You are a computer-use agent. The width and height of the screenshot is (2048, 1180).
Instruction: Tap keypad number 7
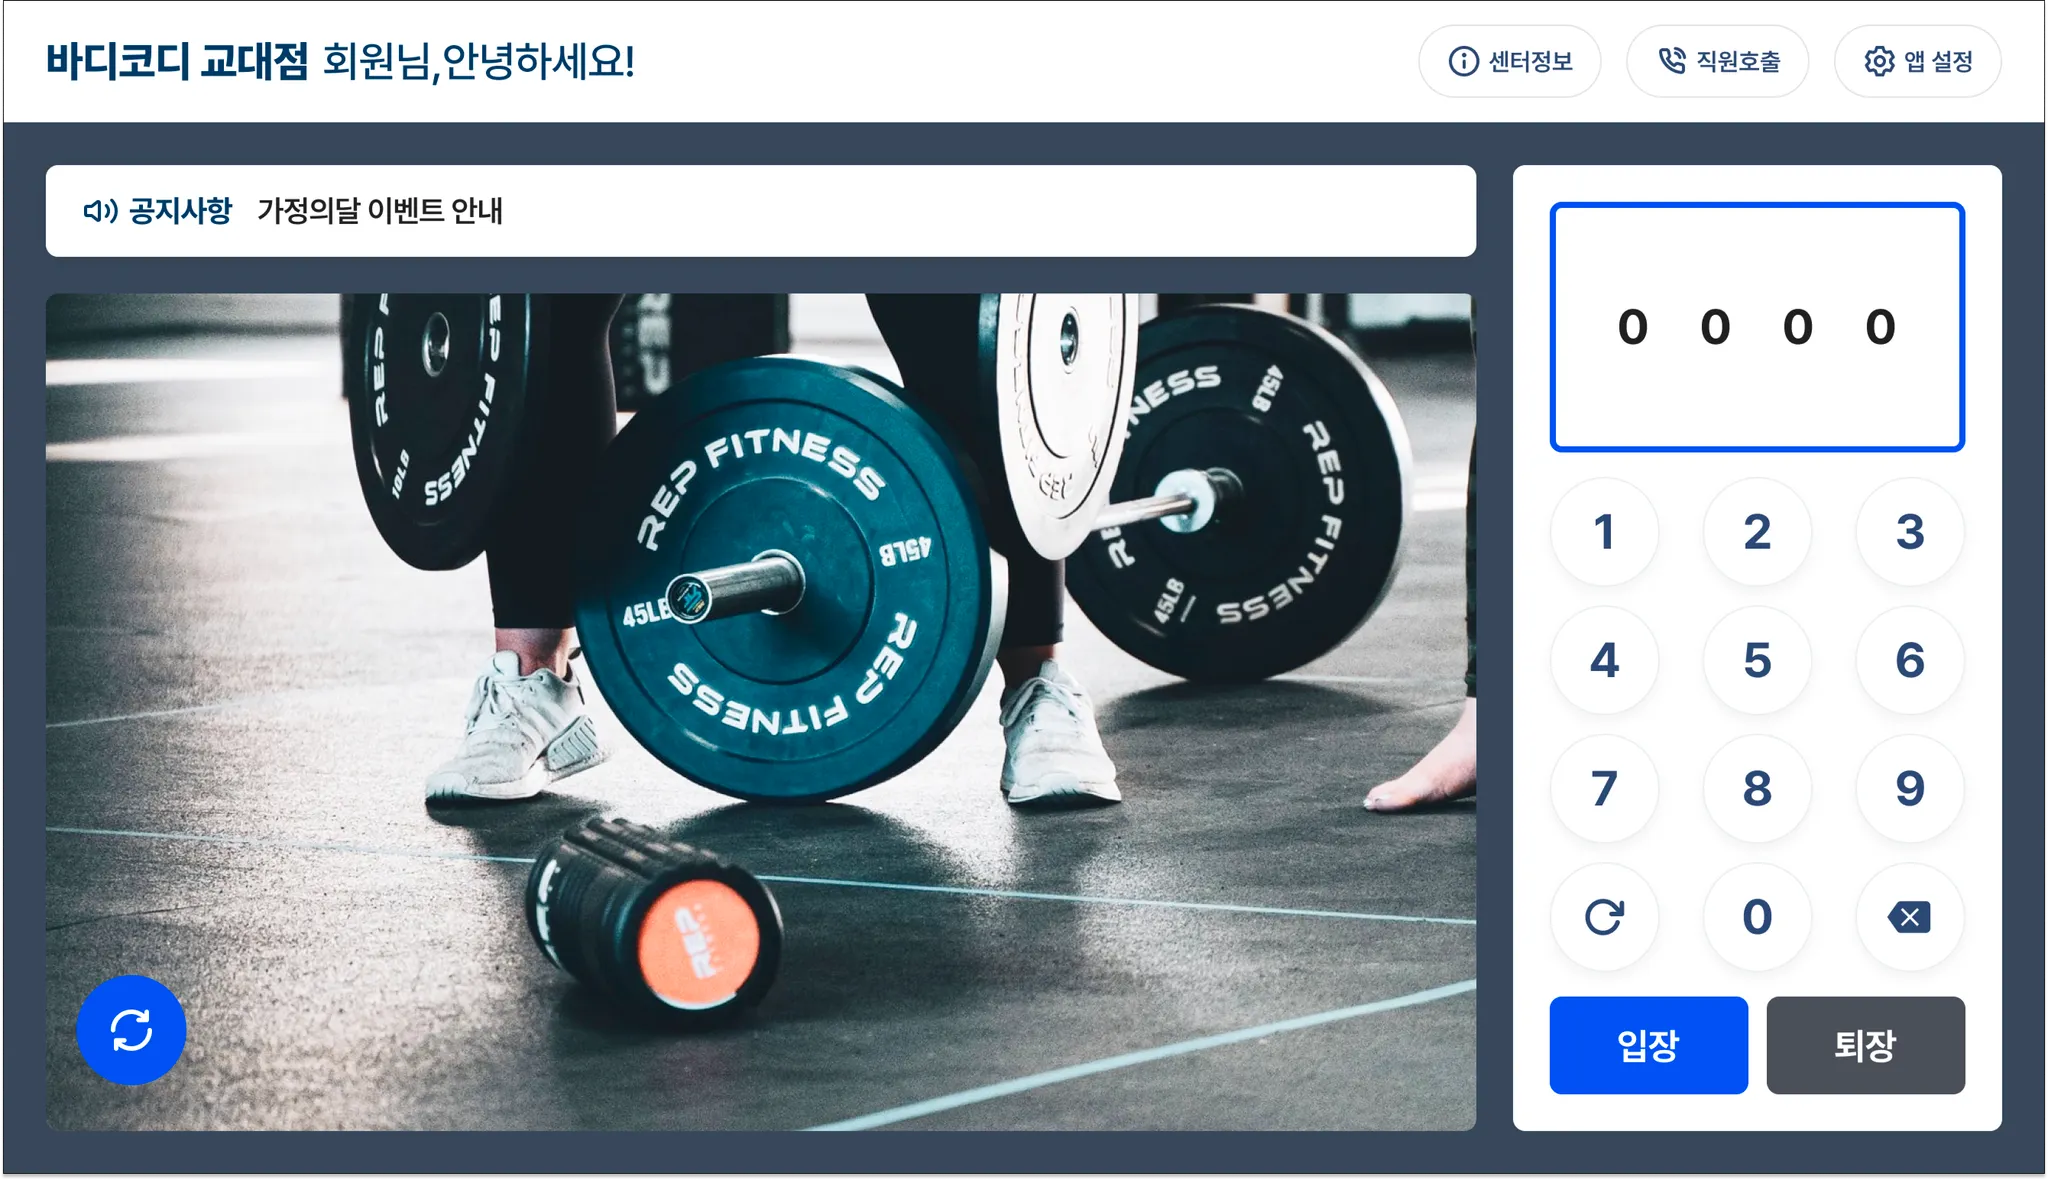(x=1604, y=788)
